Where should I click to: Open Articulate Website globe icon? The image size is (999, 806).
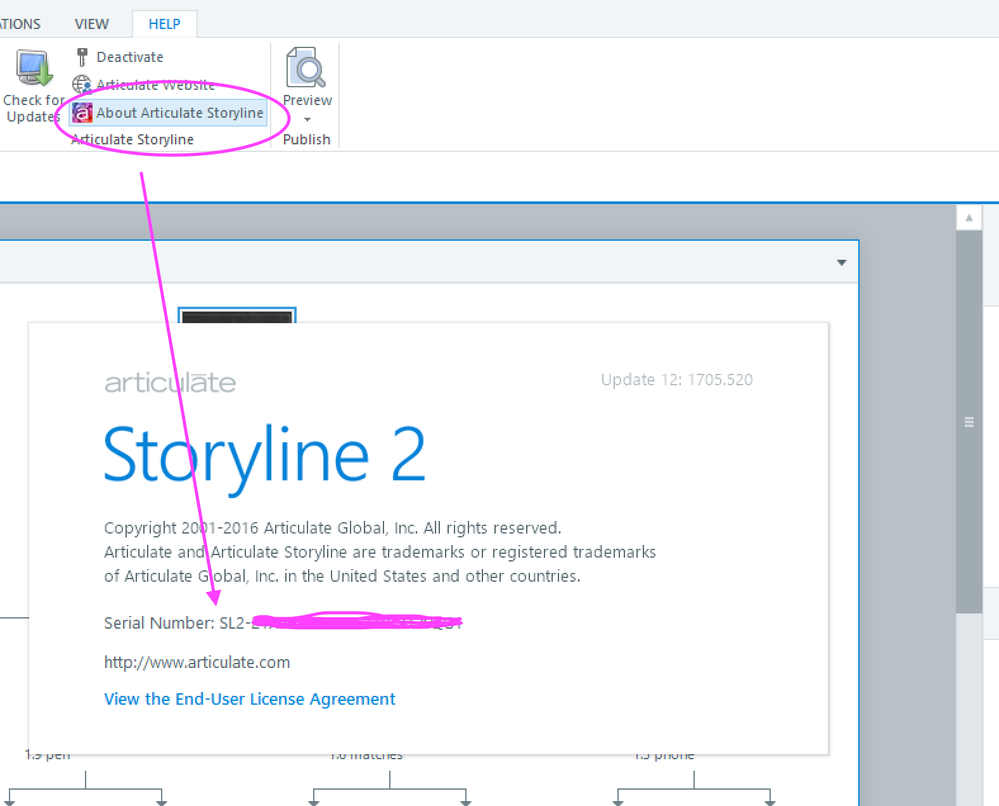(x=82, y=85)
